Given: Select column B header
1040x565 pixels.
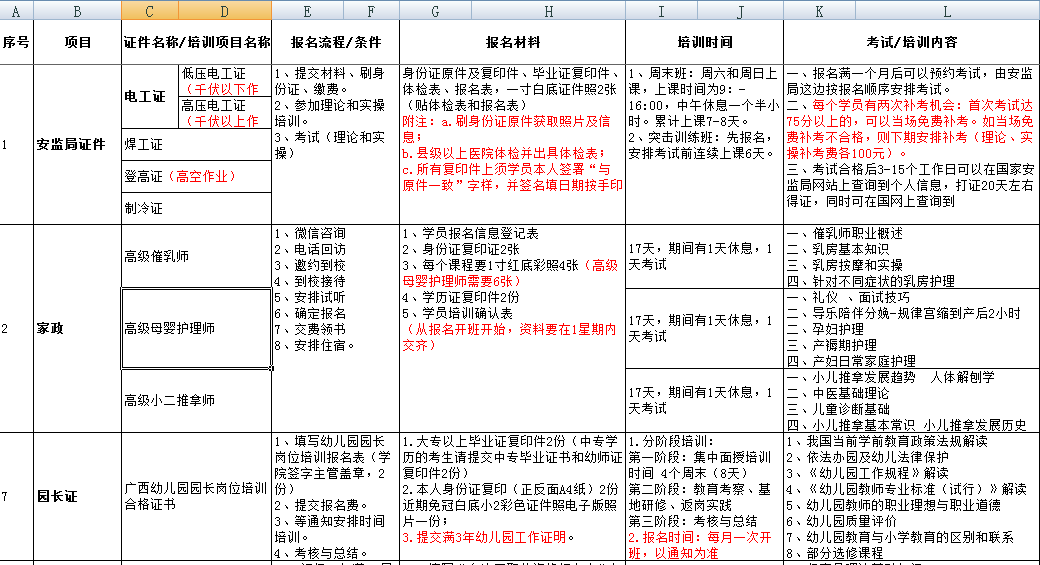Looking at the screenshot, I should [x=77, y=10].
